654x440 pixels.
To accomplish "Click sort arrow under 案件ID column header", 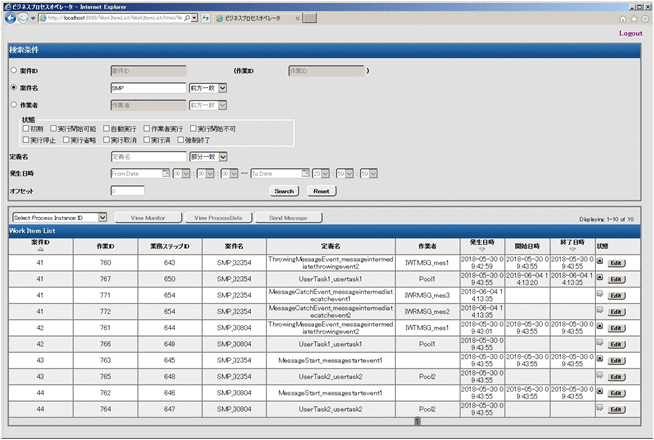I will [x=40, y=250].
